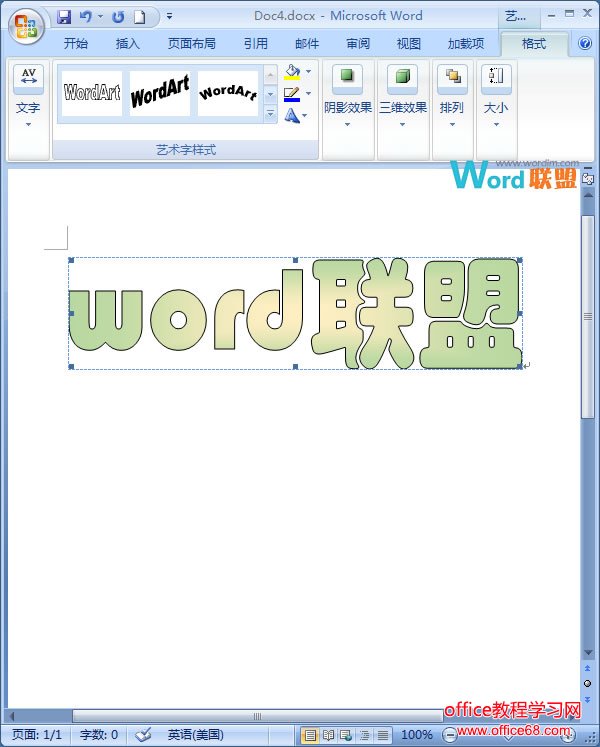Click the next page double-arrow button

(x=588, y=698)
